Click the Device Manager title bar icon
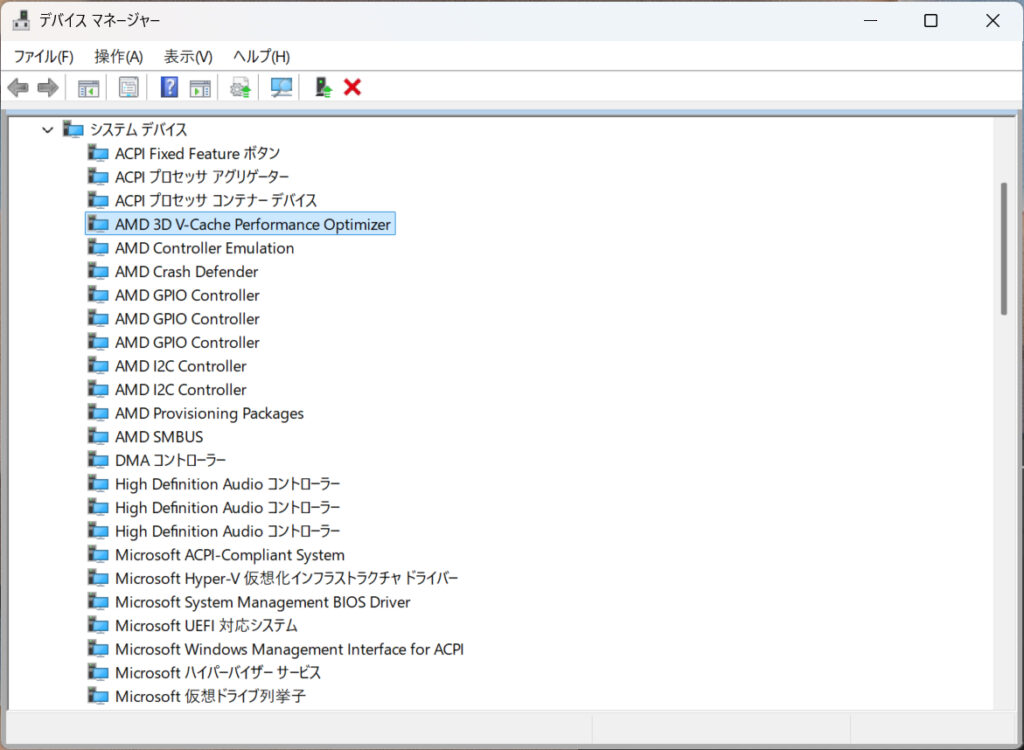The image size is (1024, 750). (21, 21)
